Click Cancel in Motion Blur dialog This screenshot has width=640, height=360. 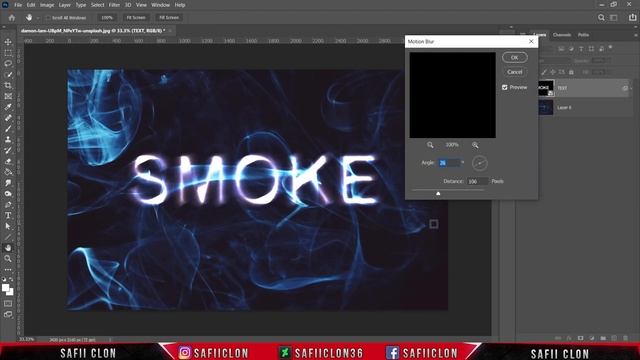click(x=515, y=72)
